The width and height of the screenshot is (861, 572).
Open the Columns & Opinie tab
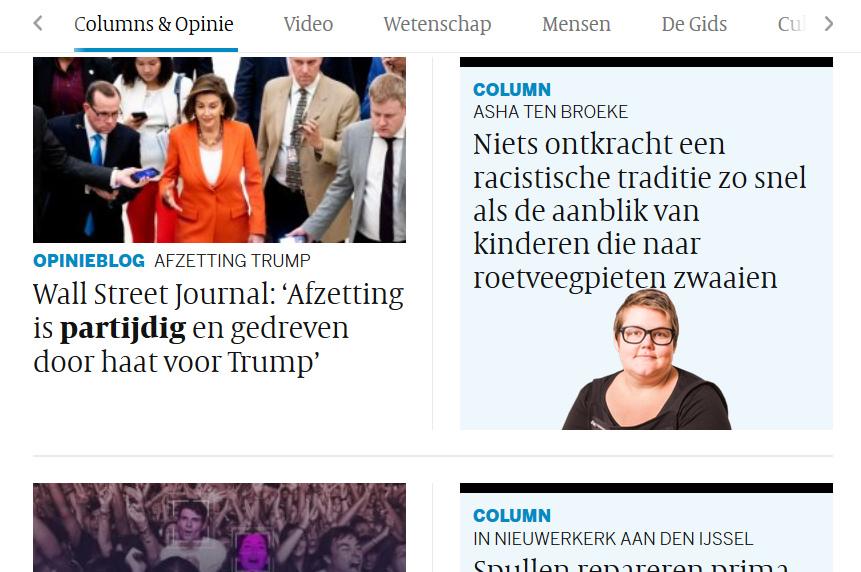pyautogui.click(x=154, y=24)
